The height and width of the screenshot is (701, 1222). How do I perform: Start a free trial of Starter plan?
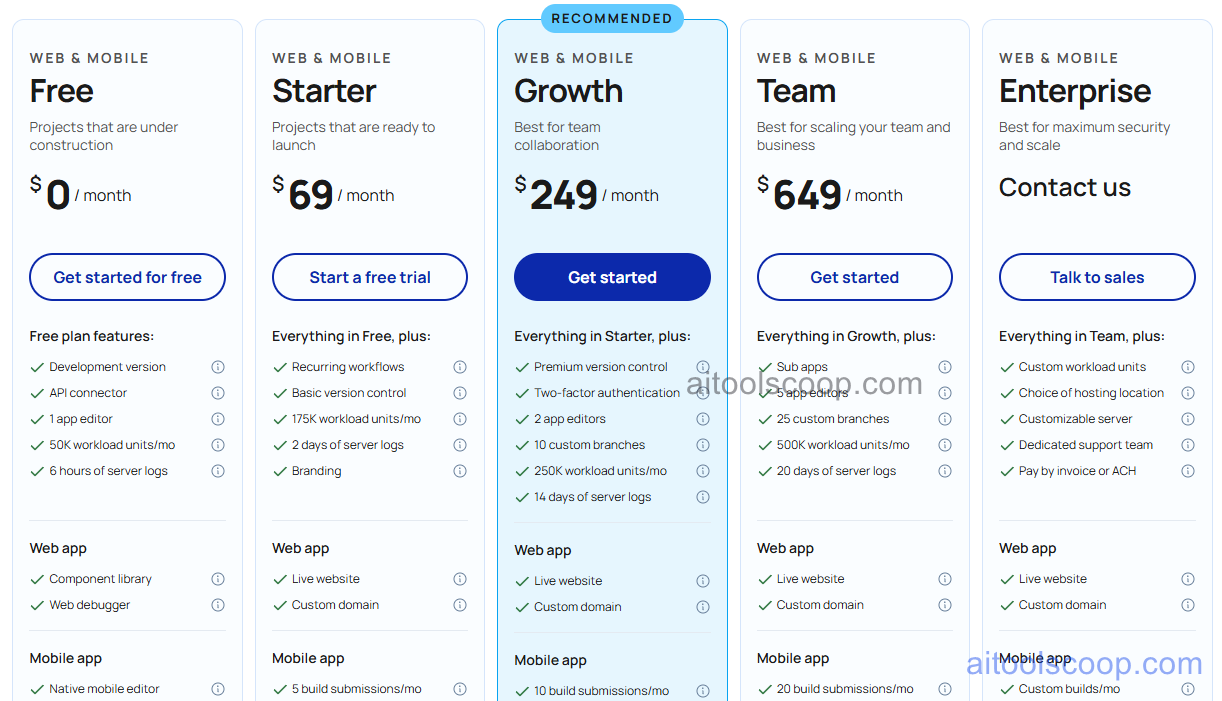coord(370,277)
